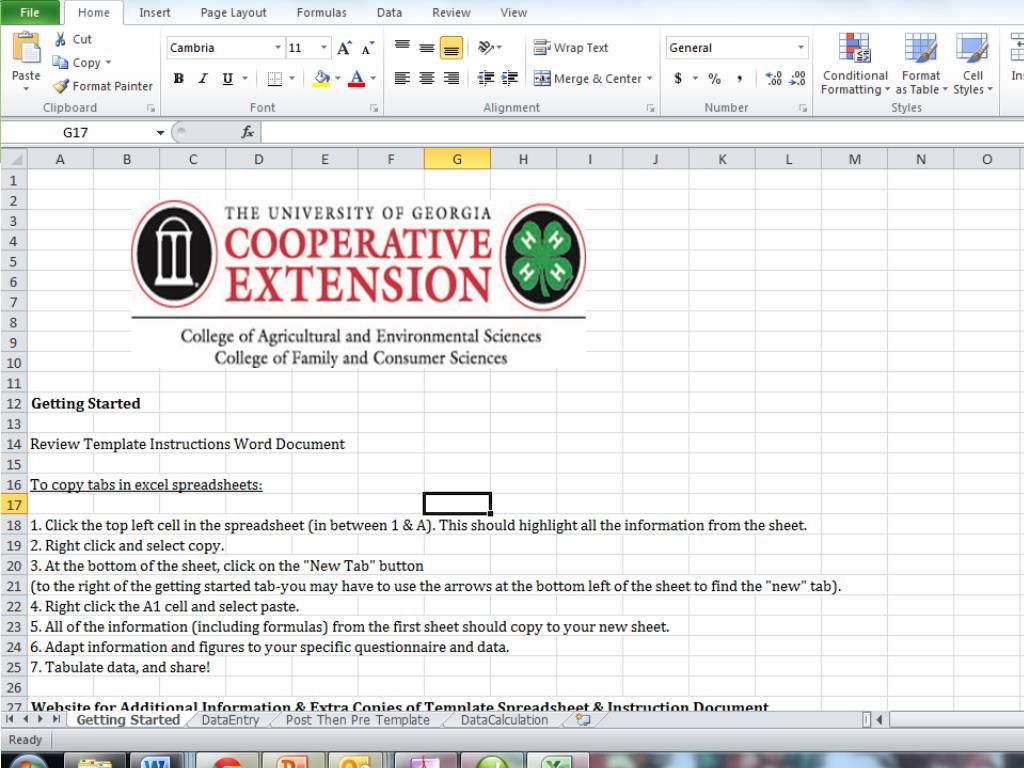Switch to the Data ribbon tab
The height and width of the screenshot is (768, 1024).
pos(389,12)
